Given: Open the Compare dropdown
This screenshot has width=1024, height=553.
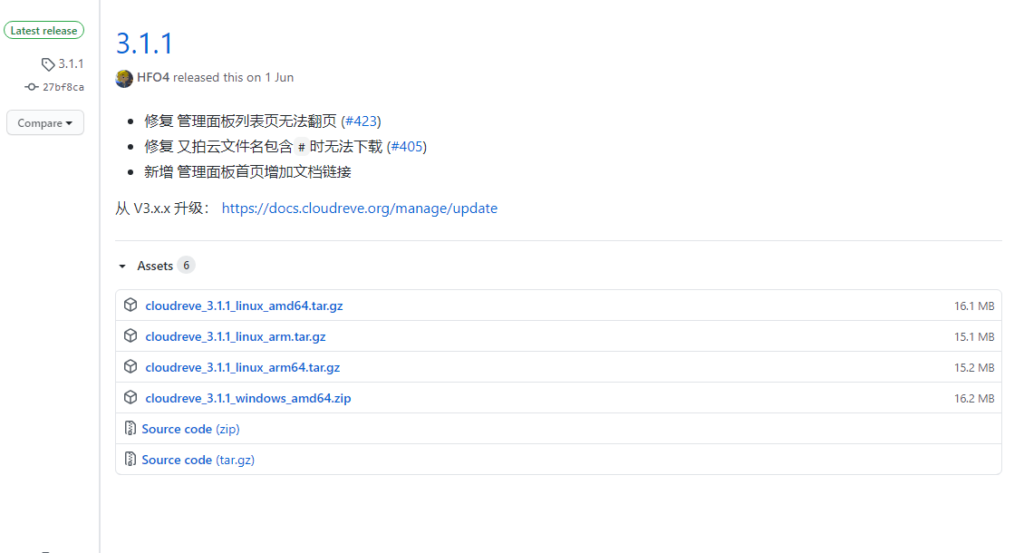Looking at the screenshot, I should click(45, 123).
